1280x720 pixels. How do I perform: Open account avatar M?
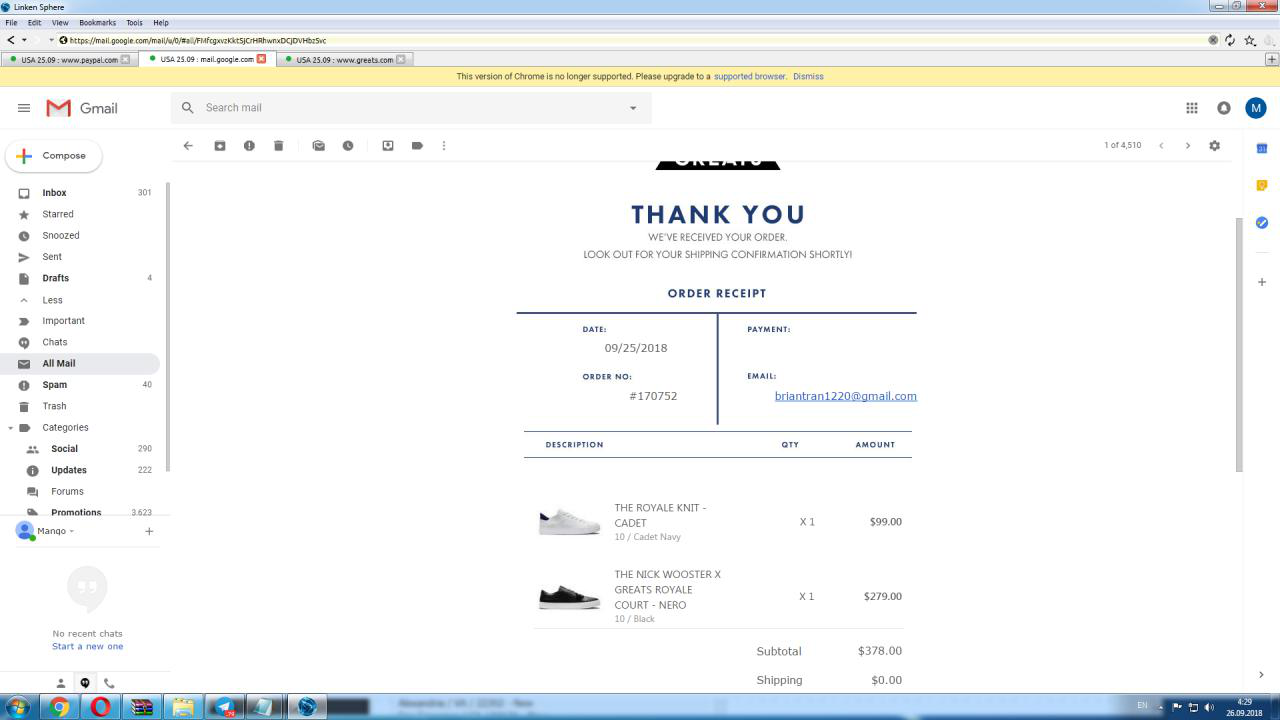(x=1256, y=108)
